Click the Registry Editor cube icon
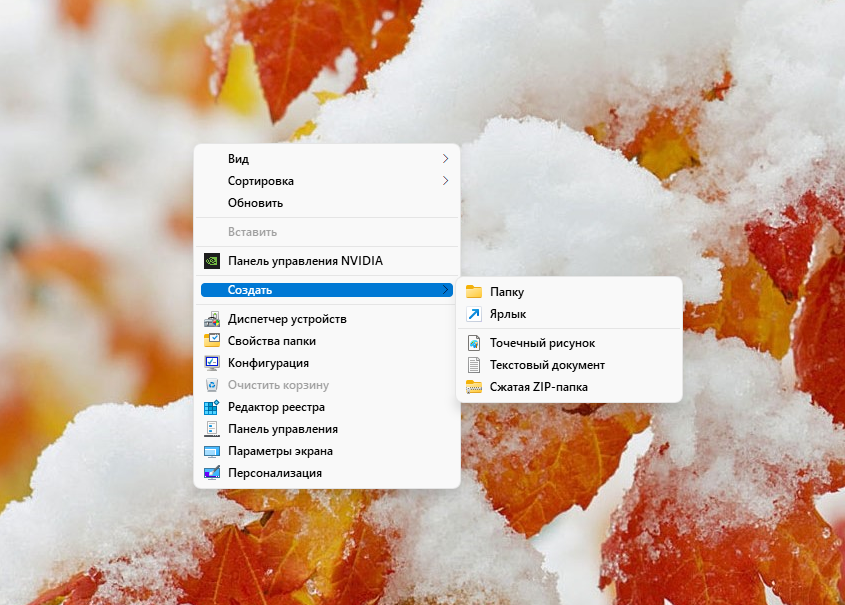This screenshot has width=845, height=605. (212, 407)
